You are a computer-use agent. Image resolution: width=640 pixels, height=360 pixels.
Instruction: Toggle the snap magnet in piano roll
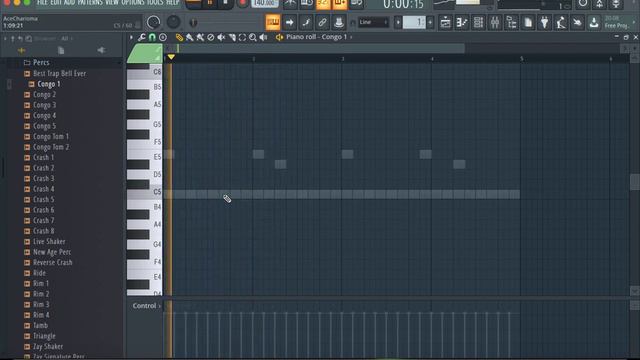[x=152, y=38]
